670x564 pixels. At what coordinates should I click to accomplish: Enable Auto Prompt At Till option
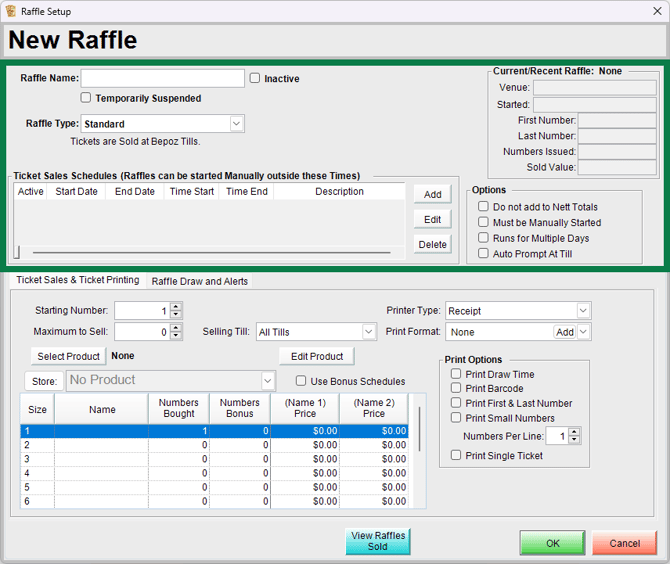(x=484, y=254)
